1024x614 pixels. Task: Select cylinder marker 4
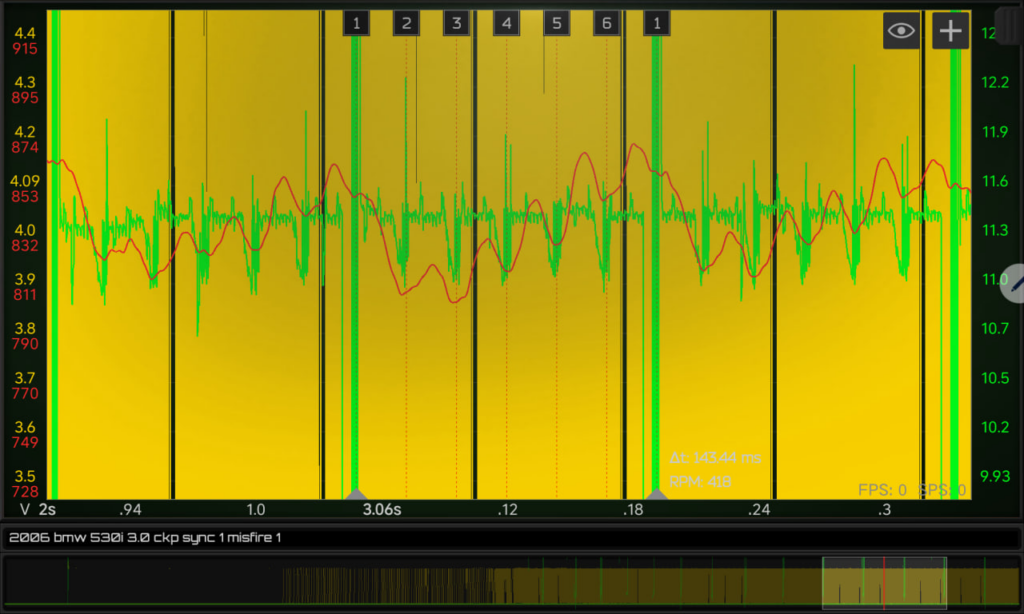[x=507, y=24]
